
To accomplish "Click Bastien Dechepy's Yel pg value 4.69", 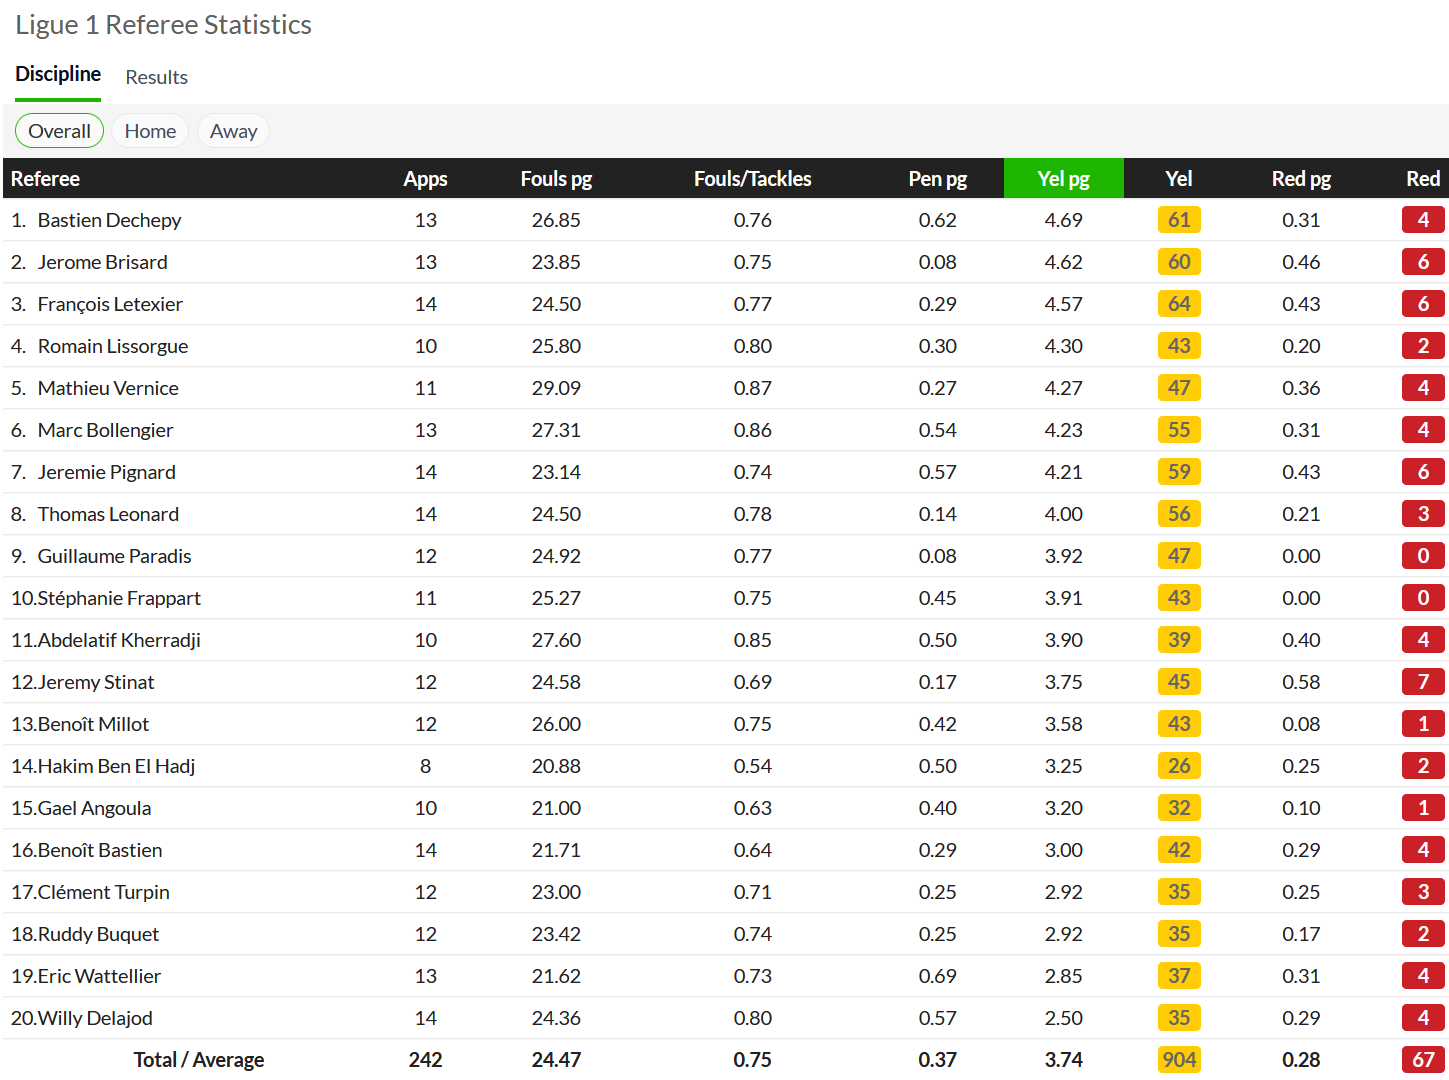I will [1063, 220].
